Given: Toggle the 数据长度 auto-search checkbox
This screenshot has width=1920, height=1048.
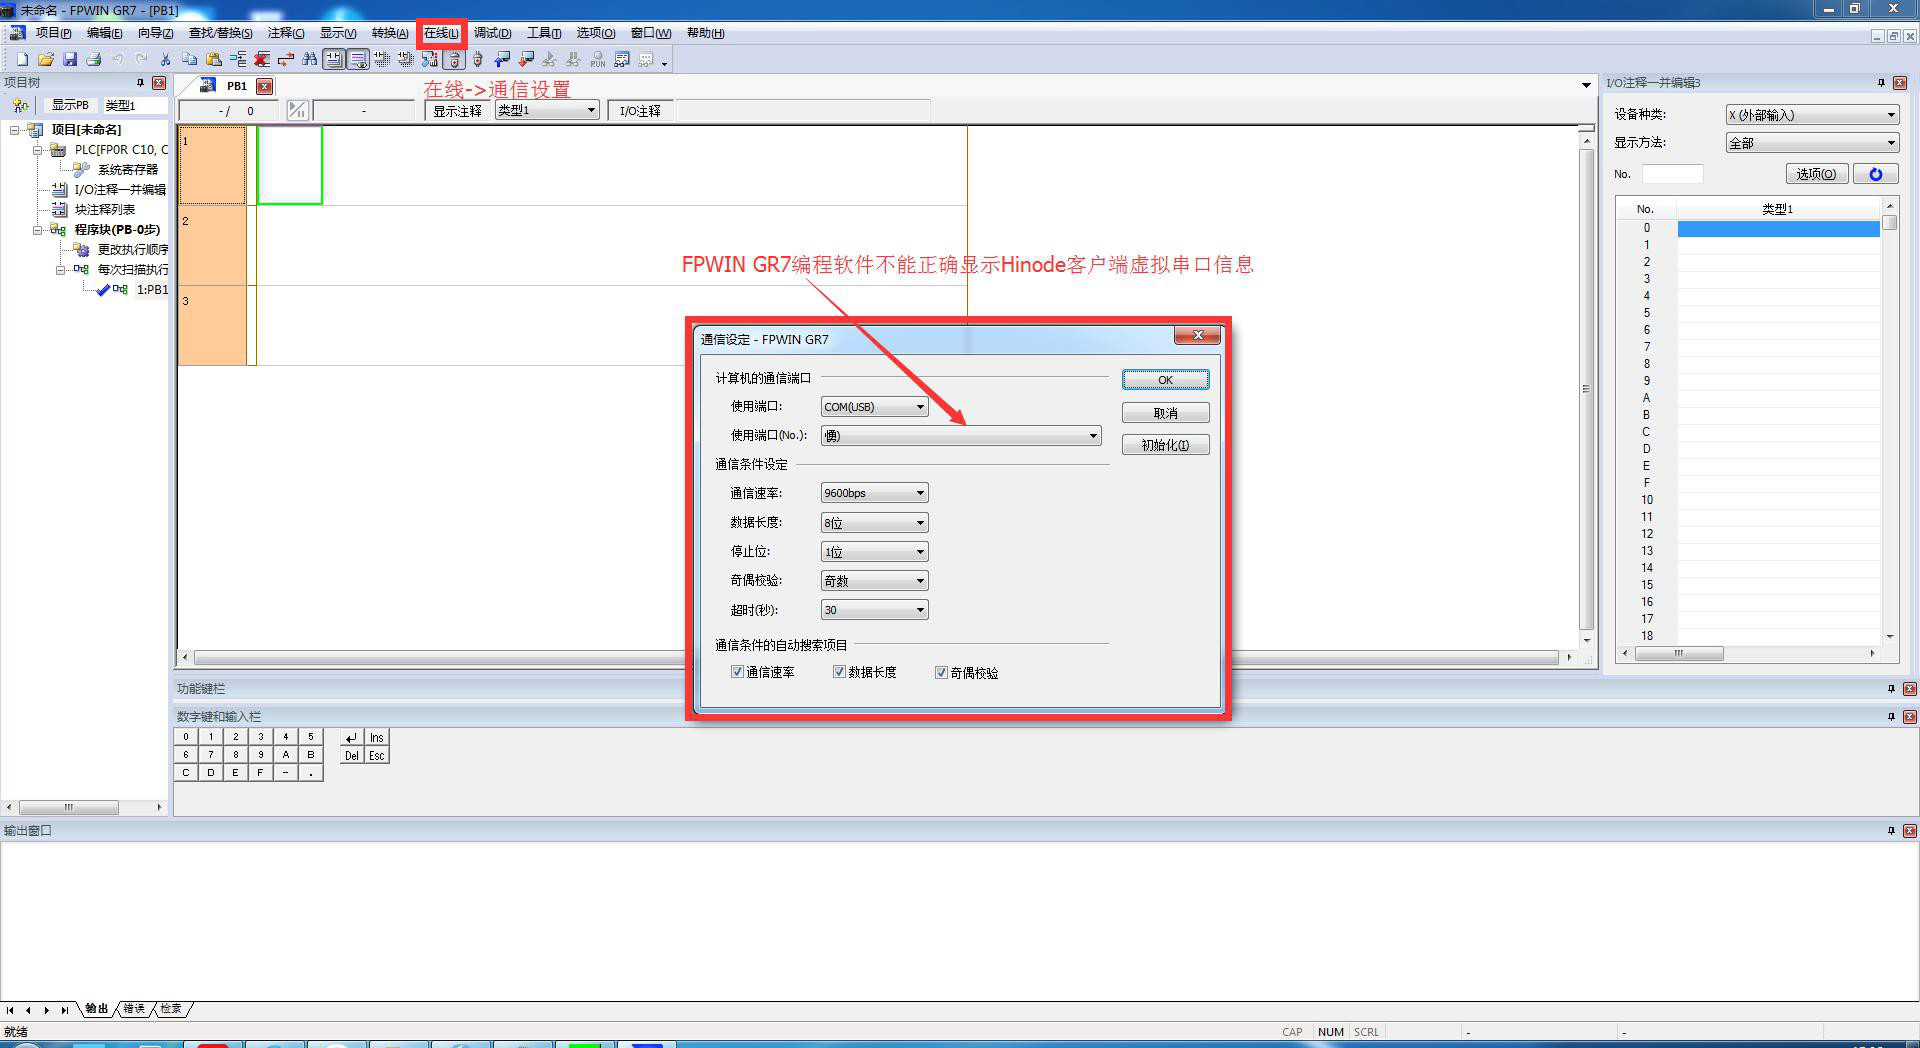Looking at the screenshot, I should [x=840, y=672].
